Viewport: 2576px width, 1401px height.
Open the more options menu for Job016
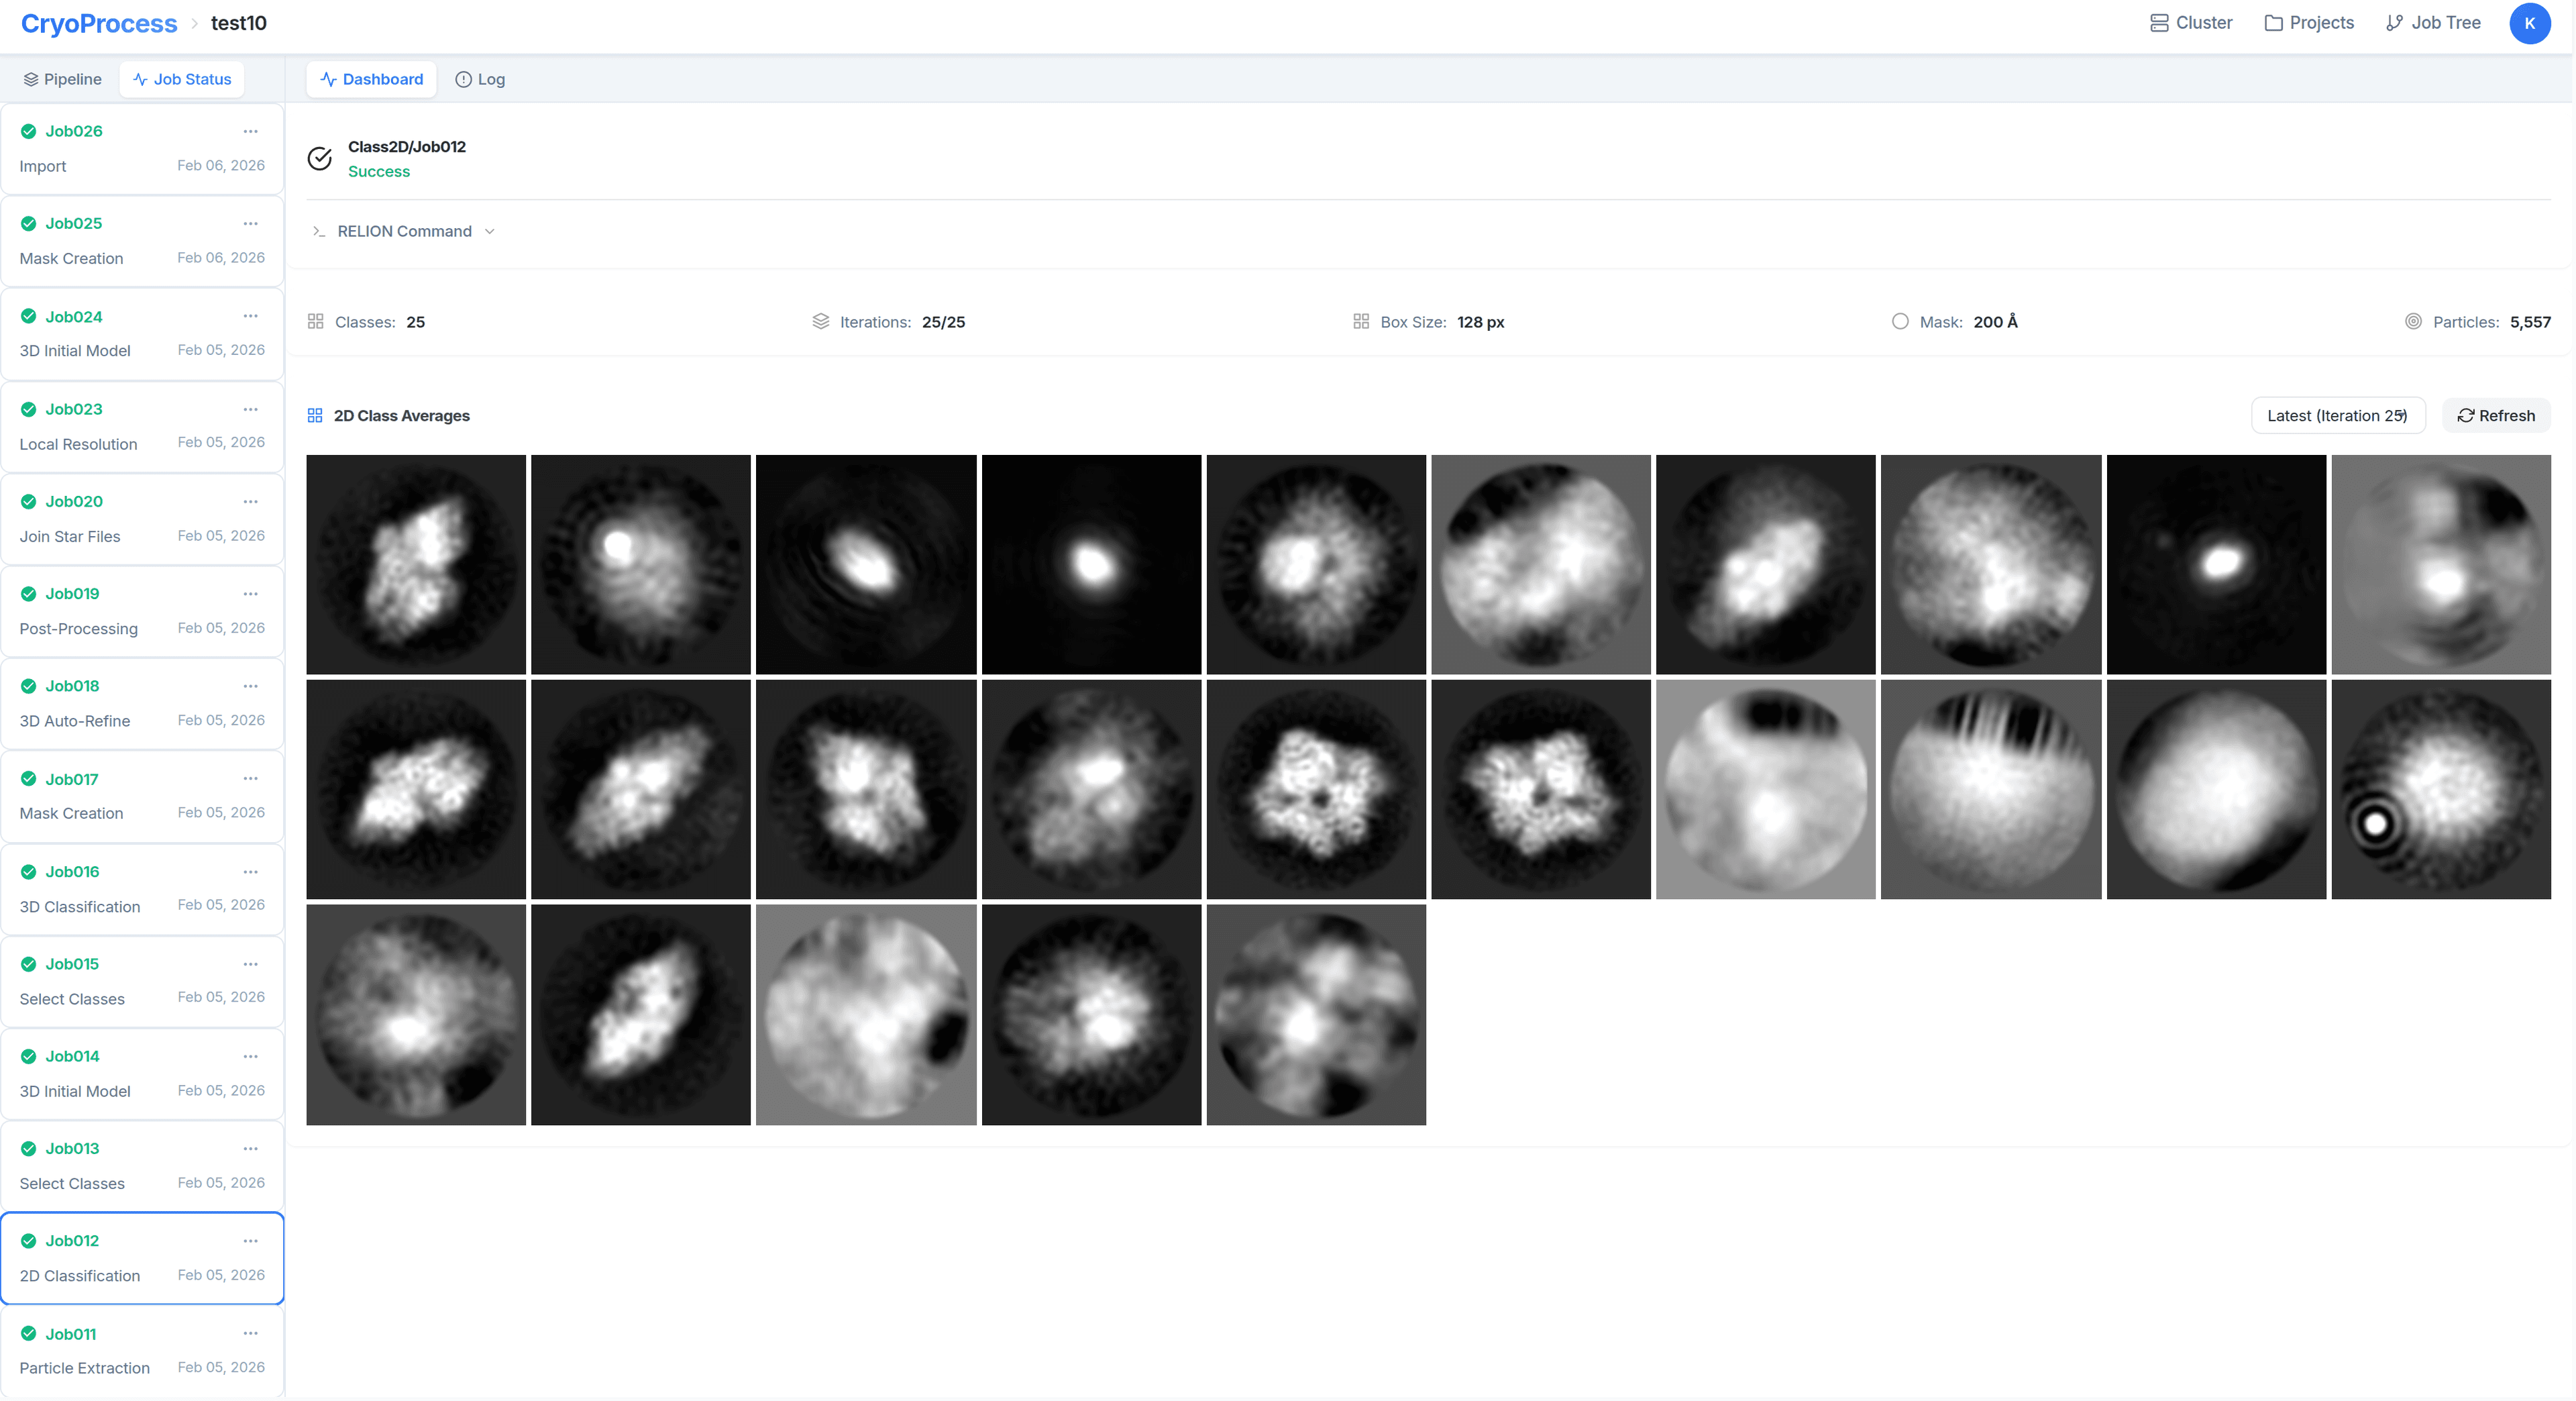tap(250, 872)
